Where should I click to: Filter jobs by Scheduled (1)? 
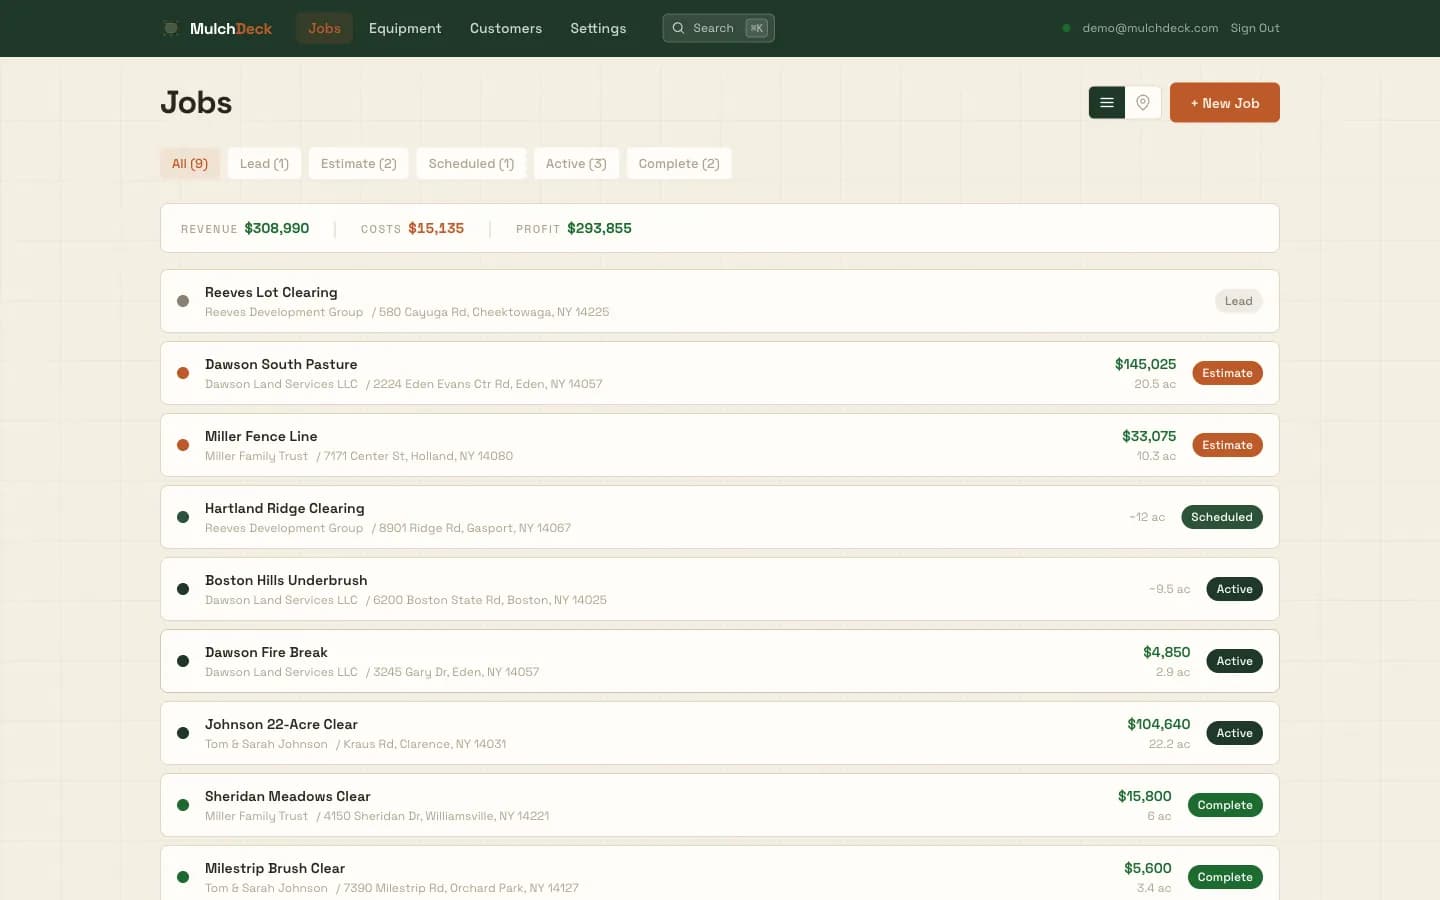point(471,164)
